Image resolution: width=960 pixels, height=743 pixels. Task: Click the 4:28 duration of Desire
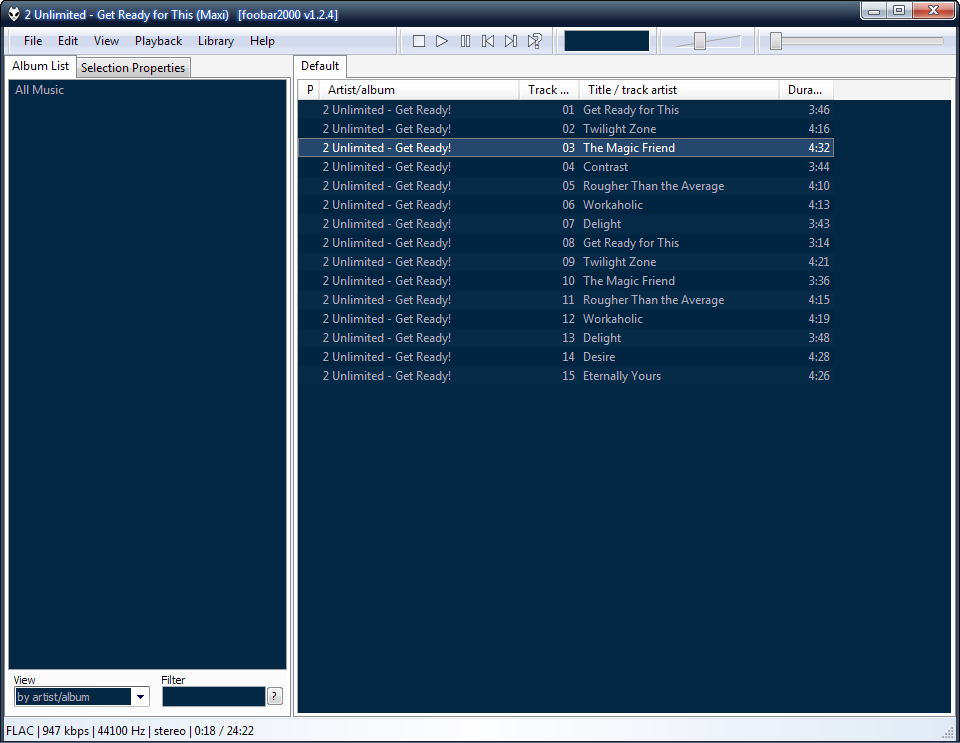[x=819, y=357]
